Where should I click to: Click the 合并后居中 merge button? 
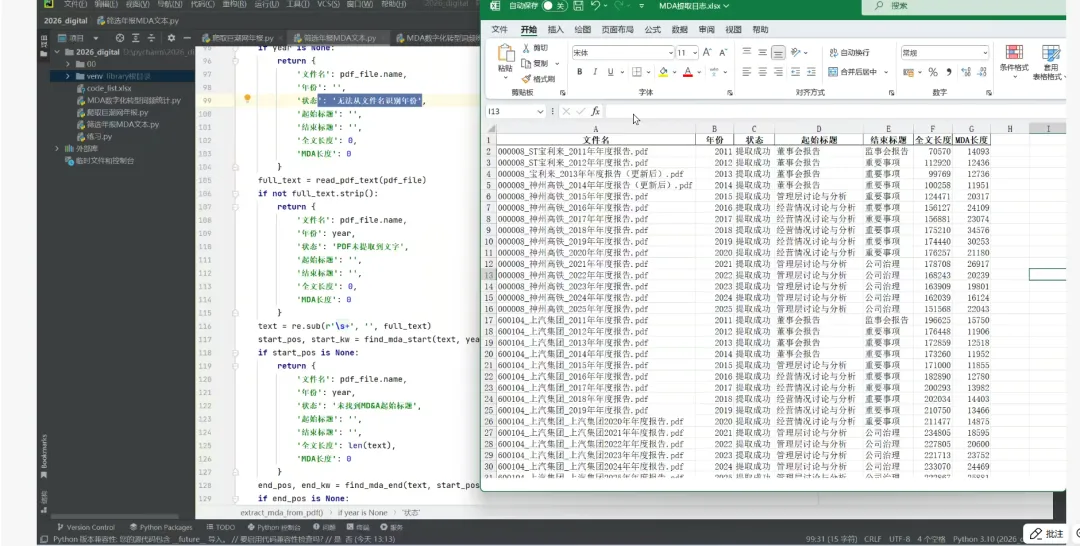(853, 72)
